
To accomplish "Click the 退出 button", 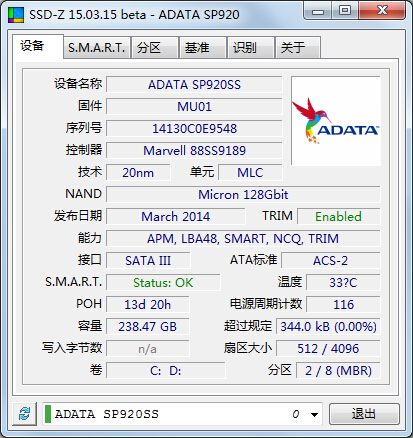I will coord(364,414).
